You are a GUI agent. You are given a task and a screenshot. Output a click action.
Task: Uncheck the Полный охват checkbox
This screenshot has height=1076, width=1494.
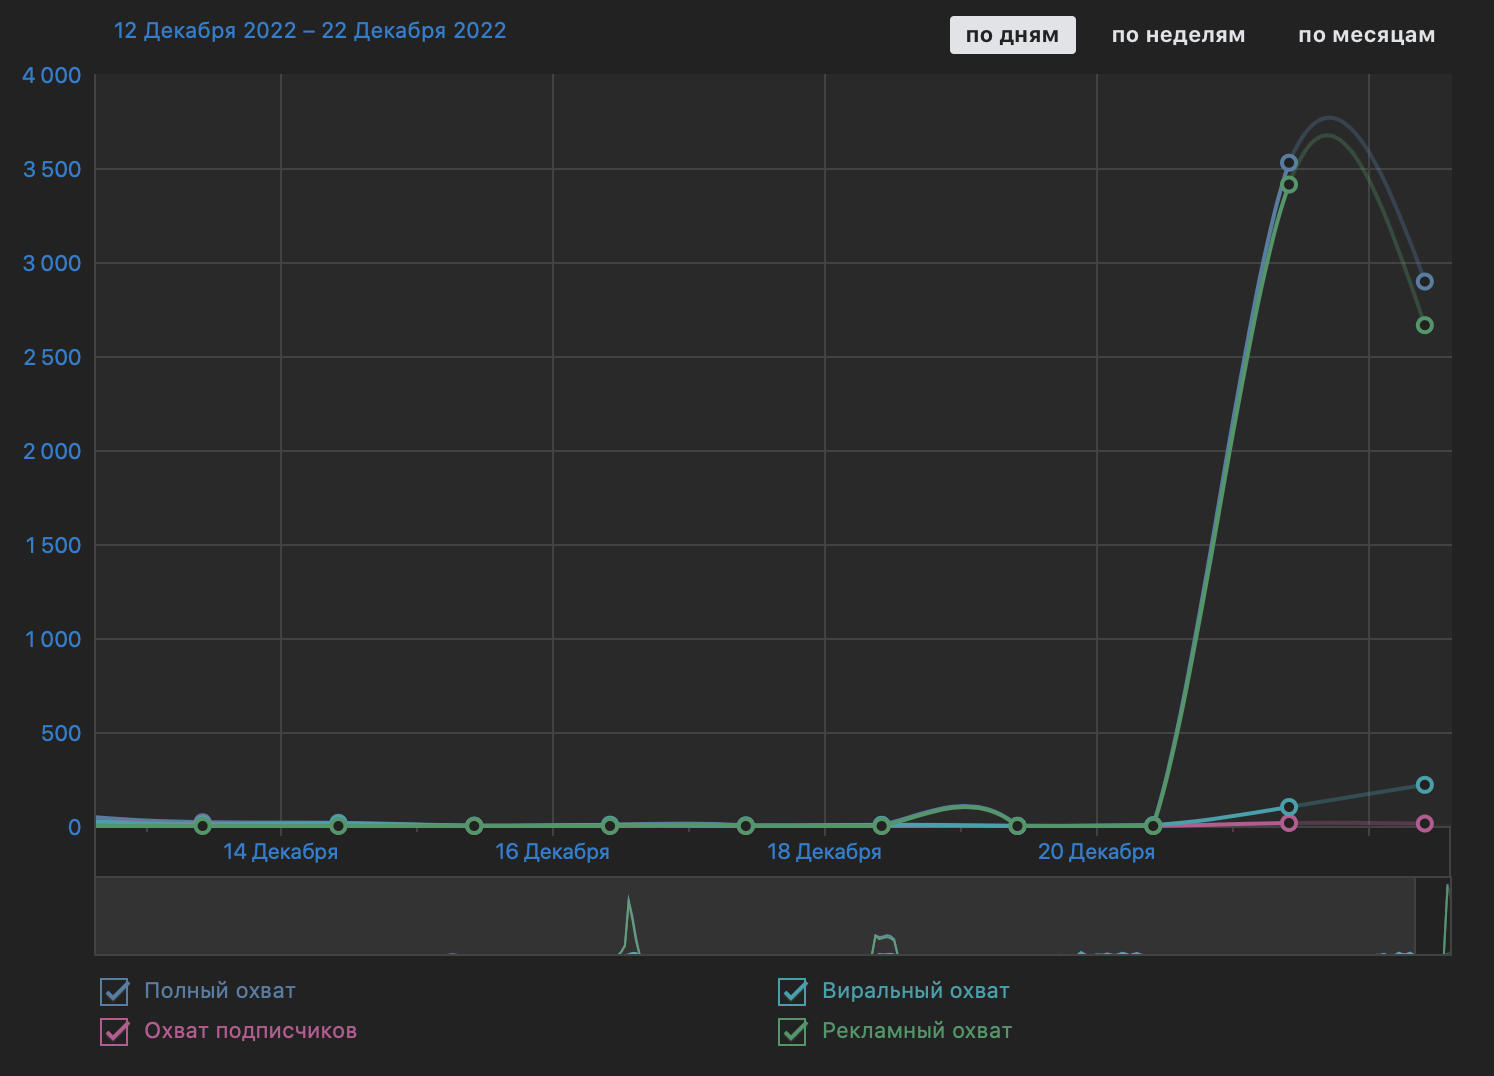[115, 992]
